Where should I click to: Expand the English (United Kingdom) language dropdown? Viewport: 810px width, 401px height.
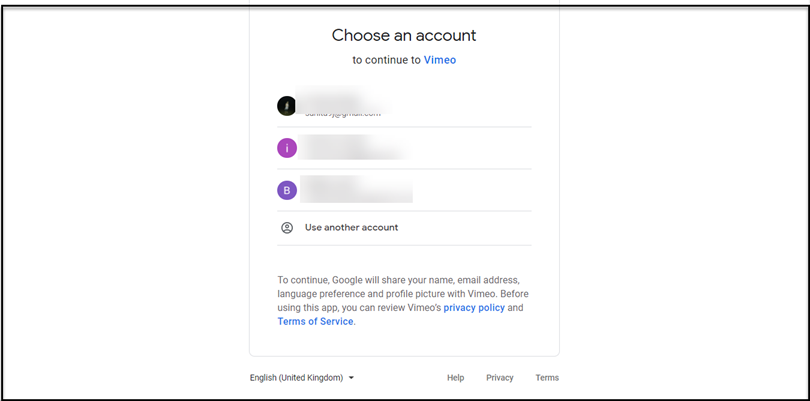point(302,378)
